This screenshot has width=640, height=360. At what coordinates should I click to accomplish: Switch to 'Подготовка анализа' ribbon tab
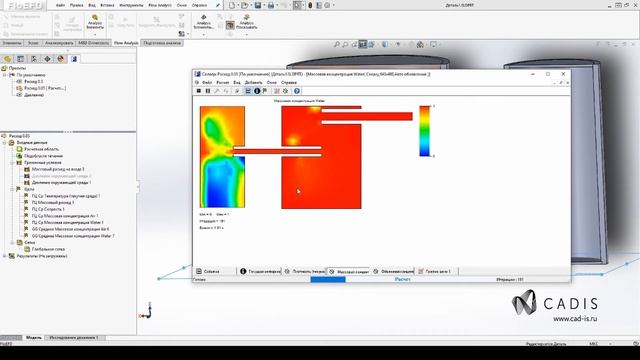click(162, 43)
